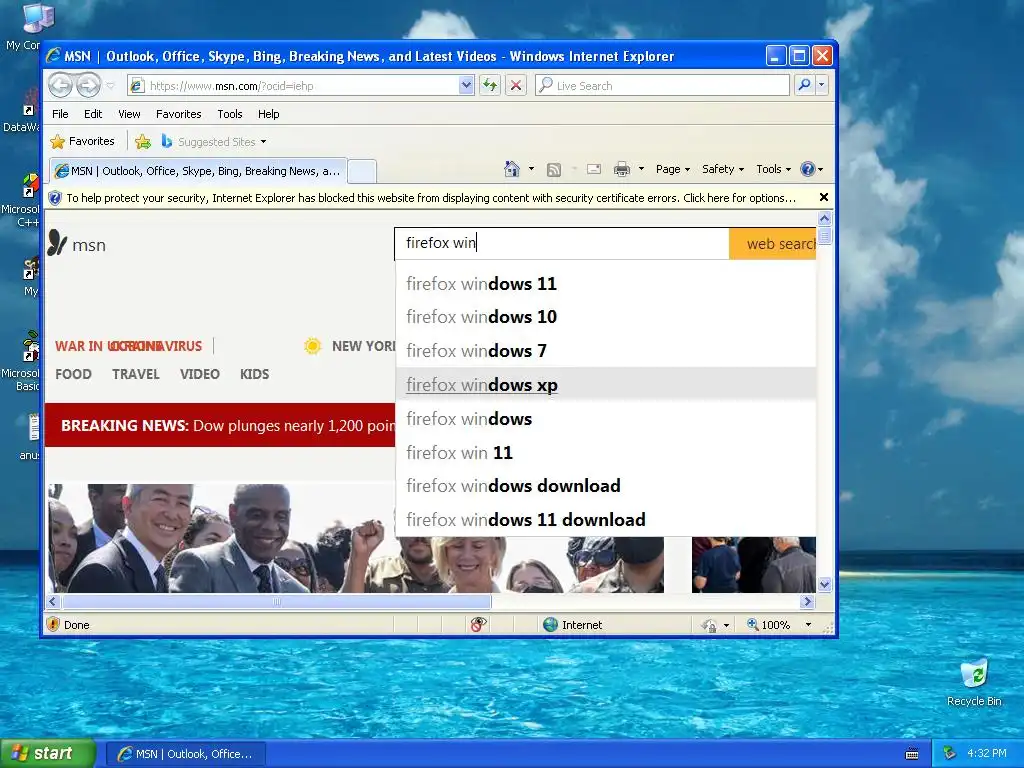
Task: Click the orange web search button
Action: pos(773,244)
